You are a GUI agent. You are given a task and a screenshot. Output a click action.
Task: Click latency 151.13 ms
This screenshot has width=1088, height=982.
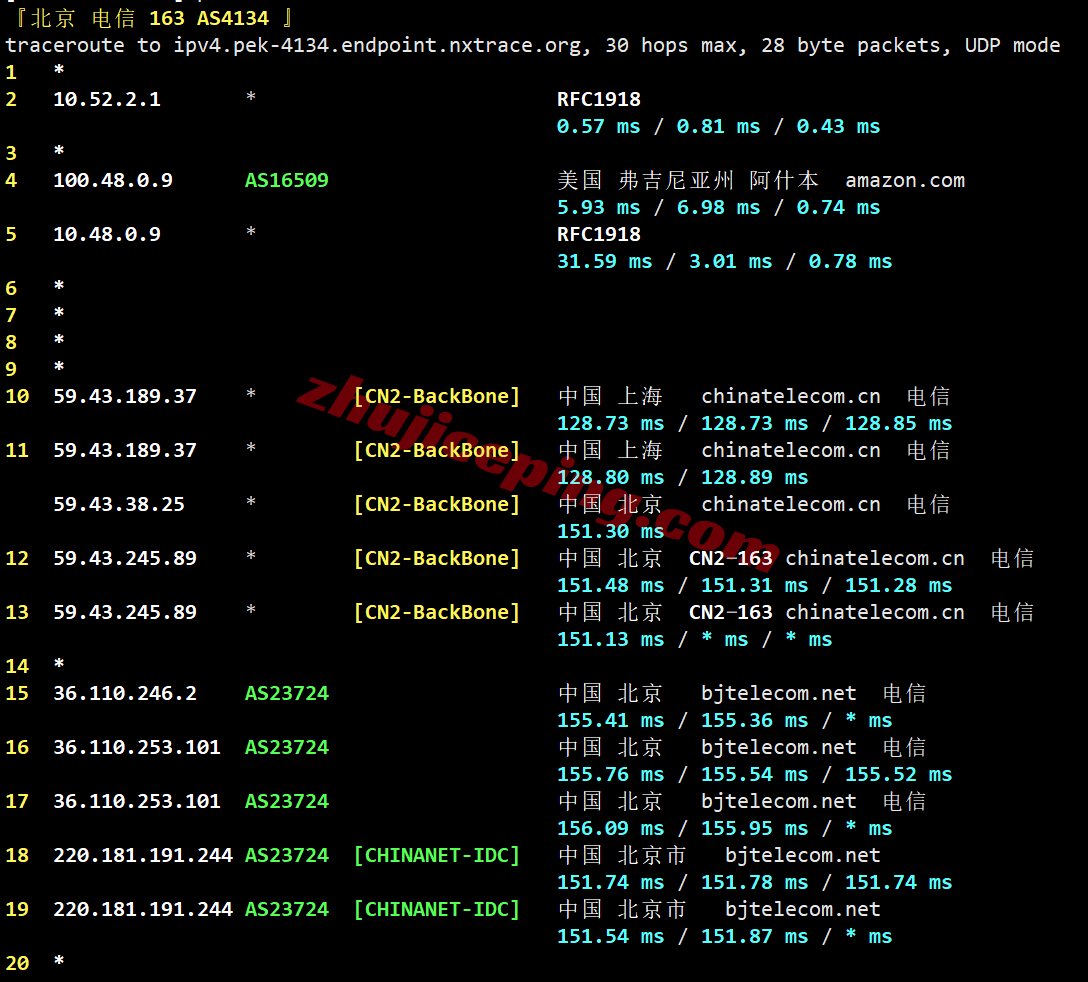coord(611,640)
